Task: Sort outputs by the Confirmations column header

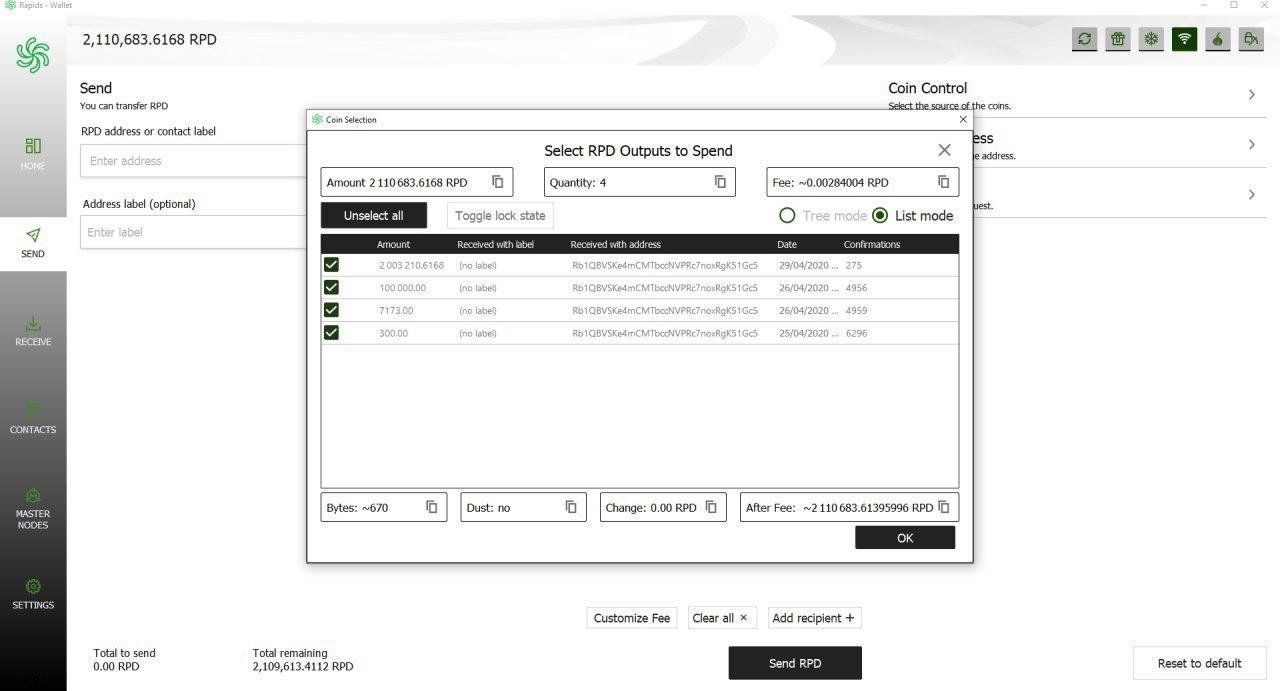Action: click(x=872, y=244)
